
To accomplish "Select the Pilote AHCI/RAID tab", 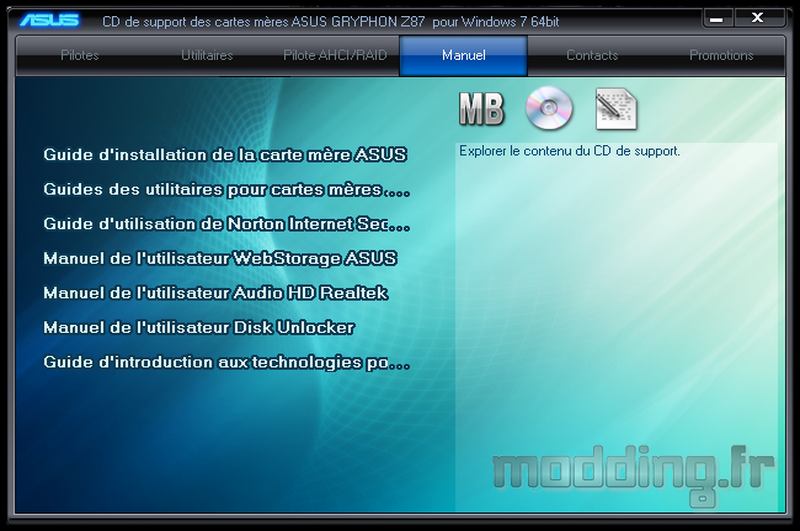I will 335,55.
